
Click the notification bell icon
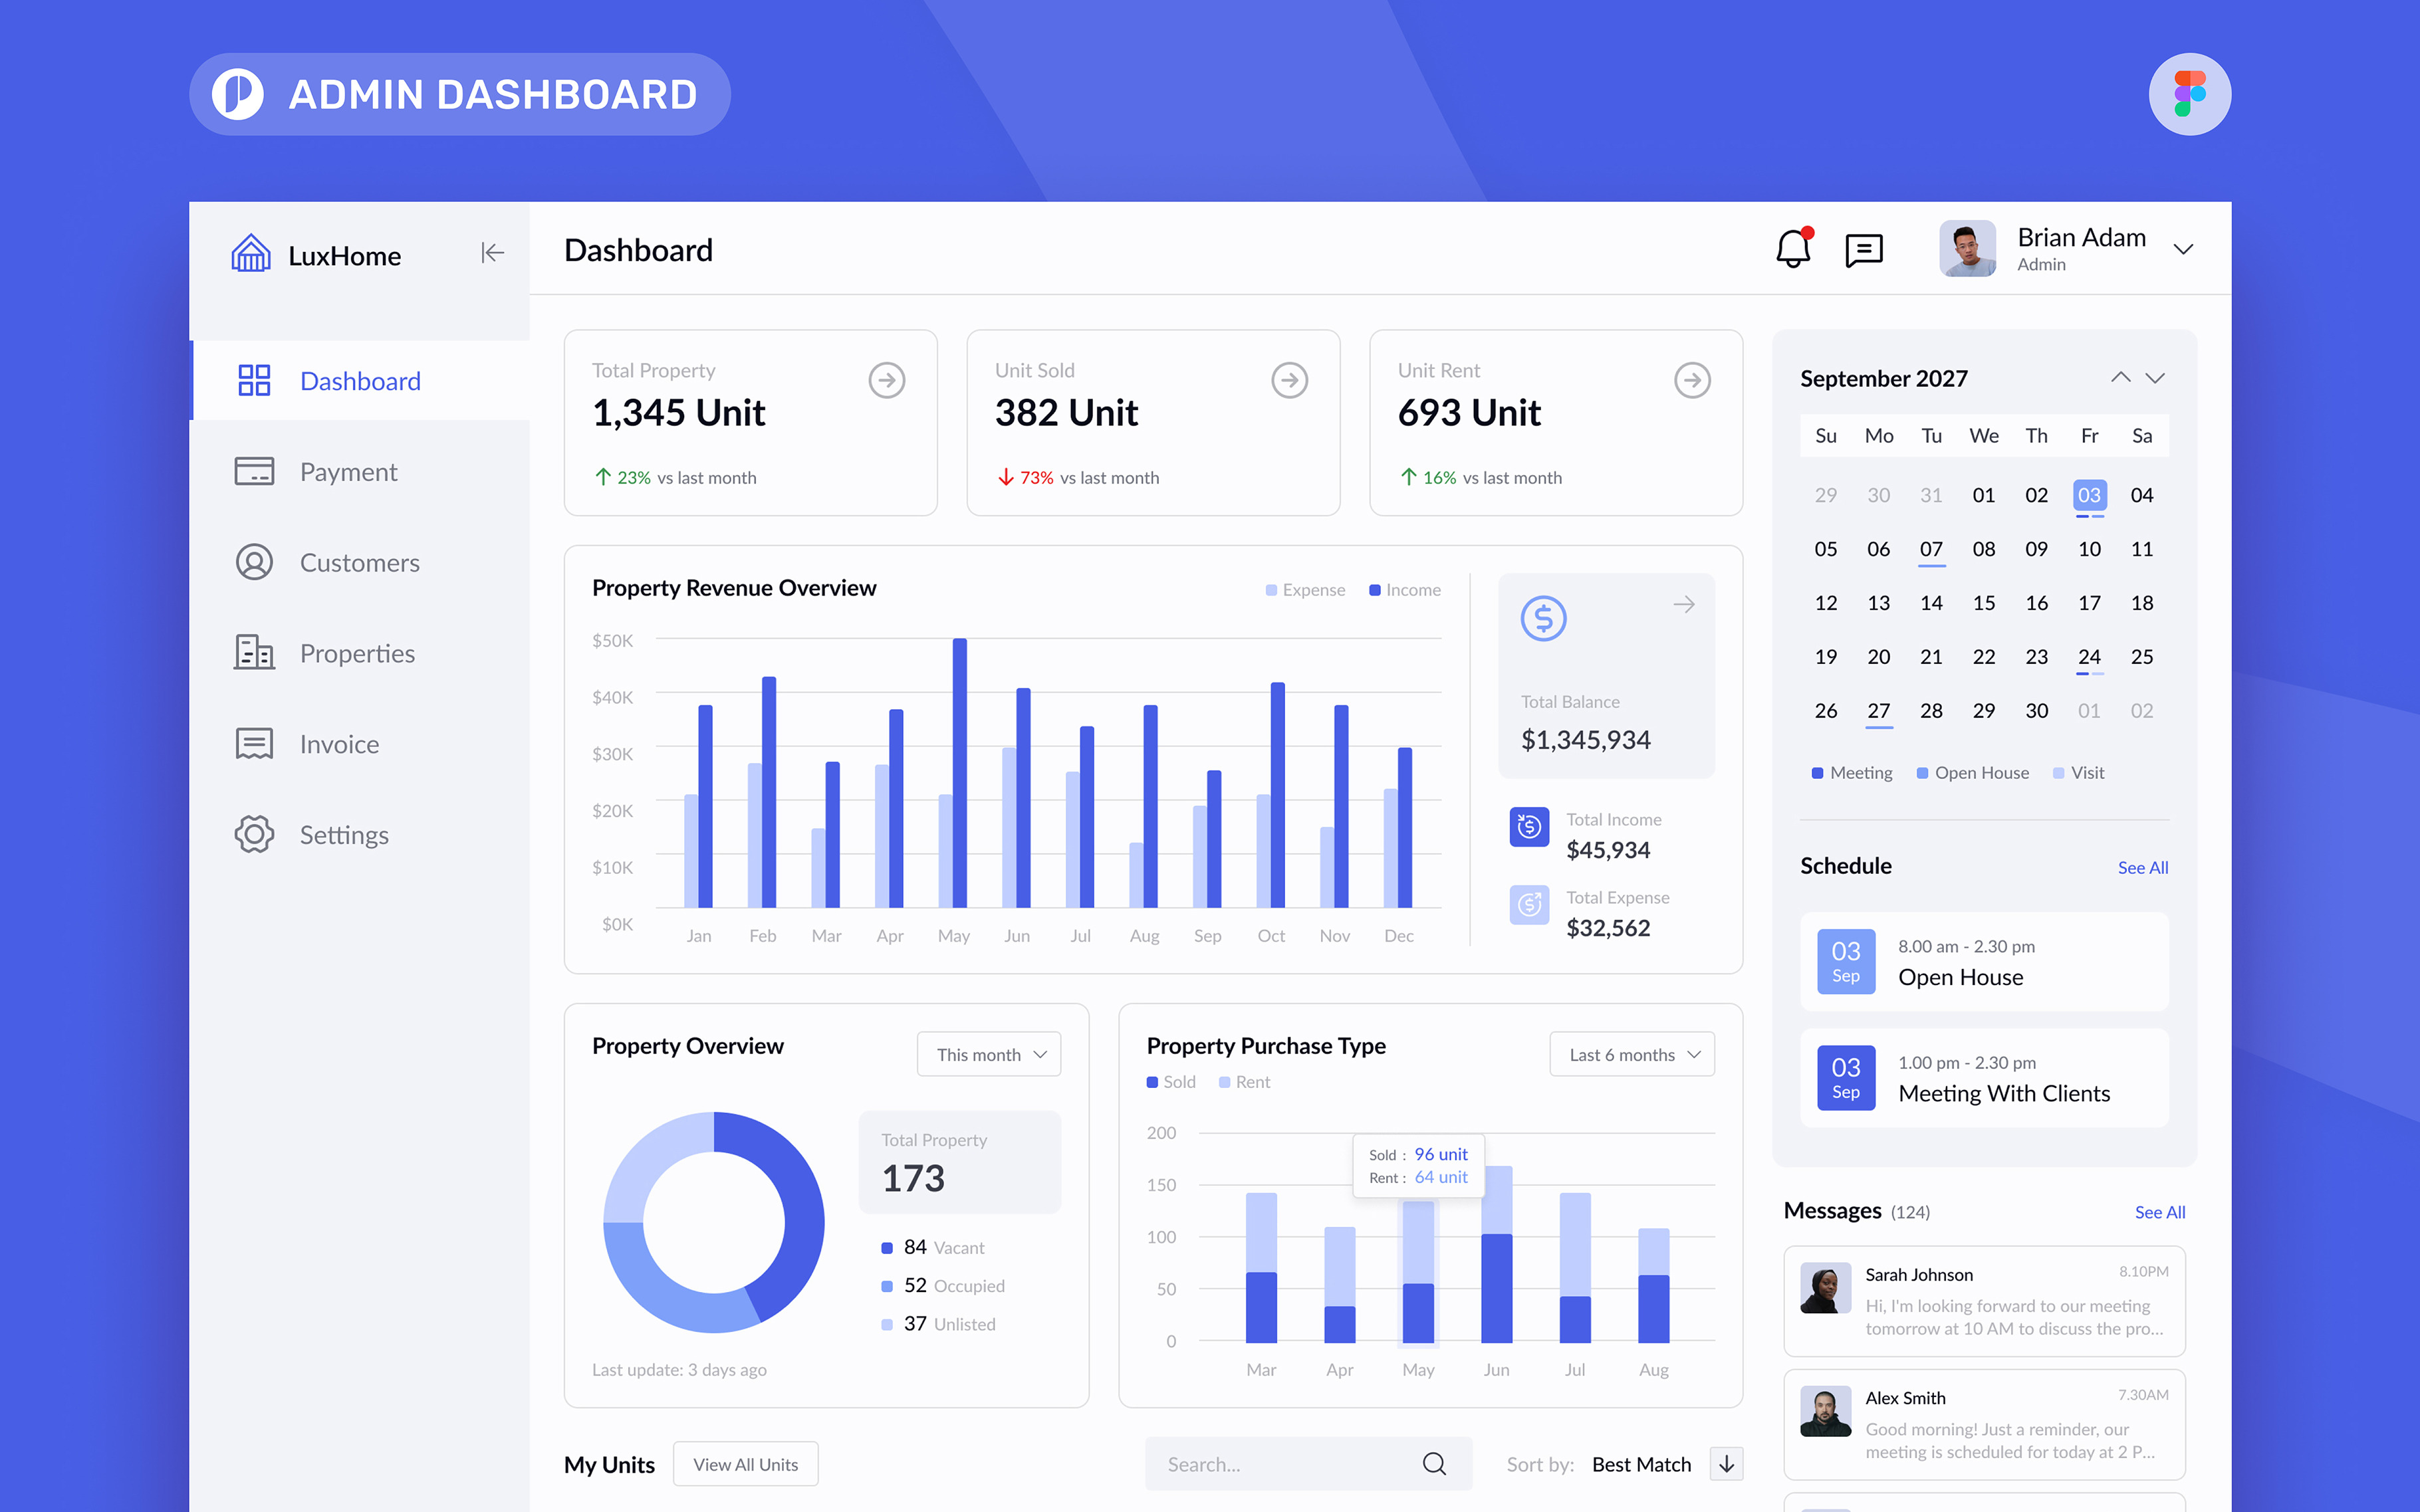click(x=1793, y=249)
